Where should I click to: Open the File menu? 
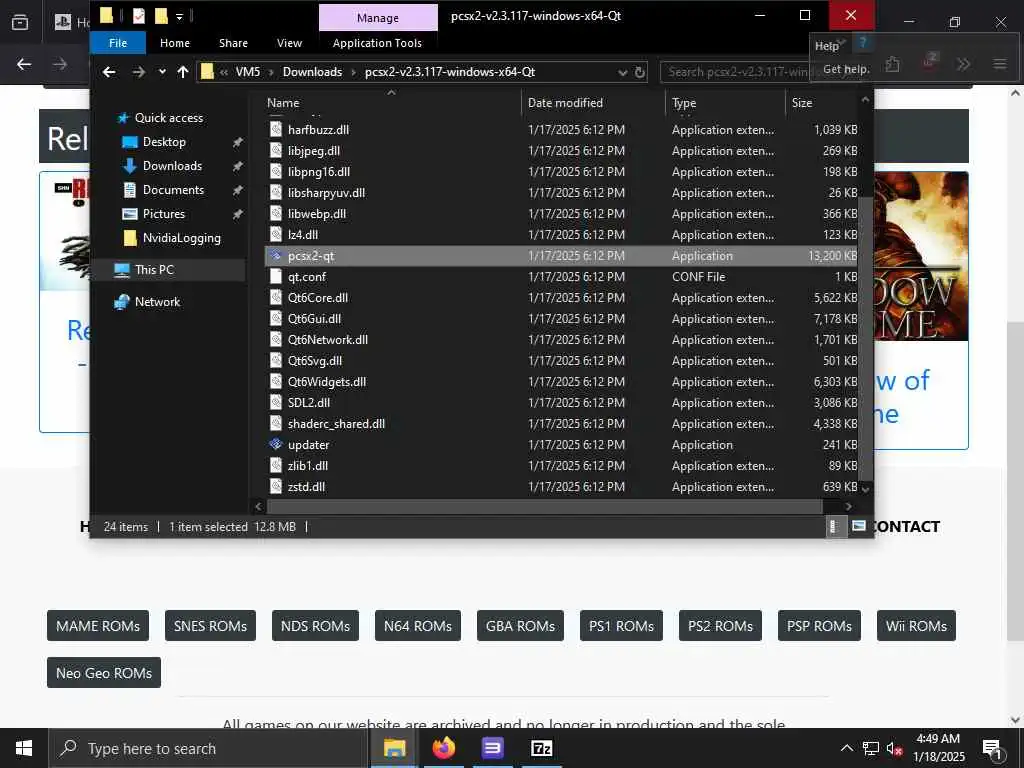pyautogui.click(x=118, y=43)
